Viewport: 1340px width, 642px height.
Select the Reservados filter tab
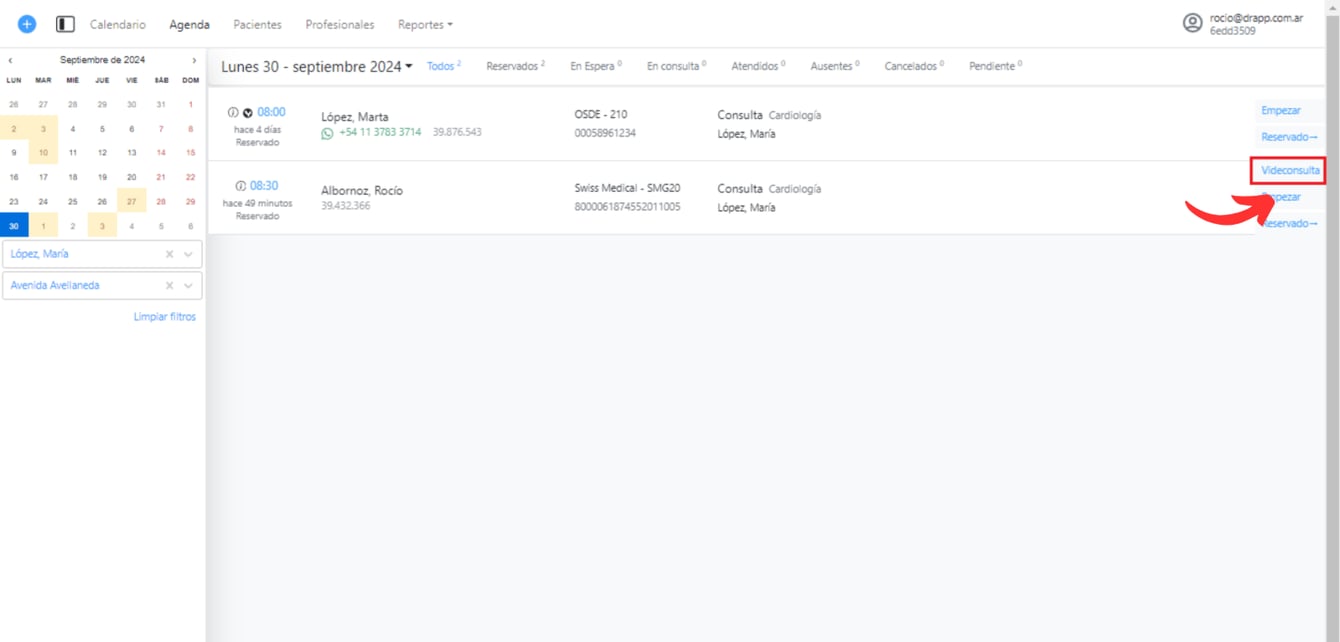point(516,66)
